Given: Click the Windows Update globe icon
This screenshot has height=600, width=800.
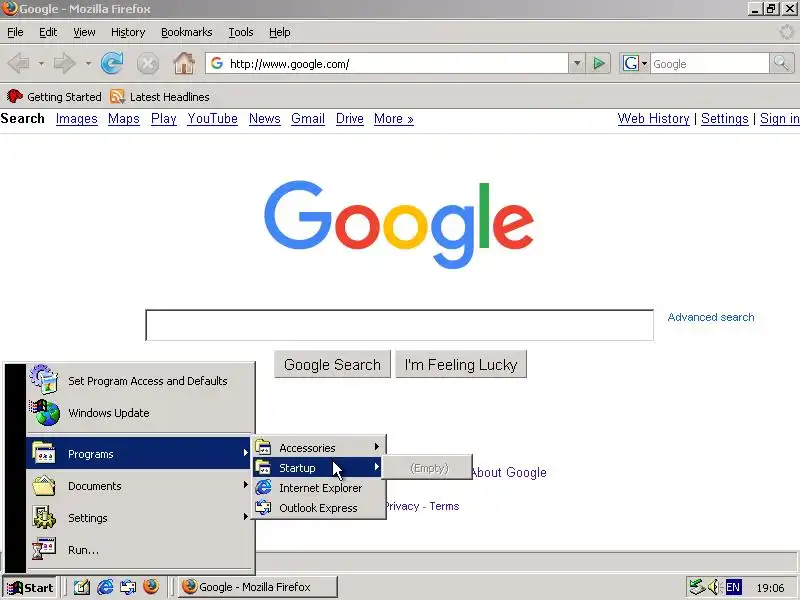Looking at the screenshot, I should click(x=45, y=412).
